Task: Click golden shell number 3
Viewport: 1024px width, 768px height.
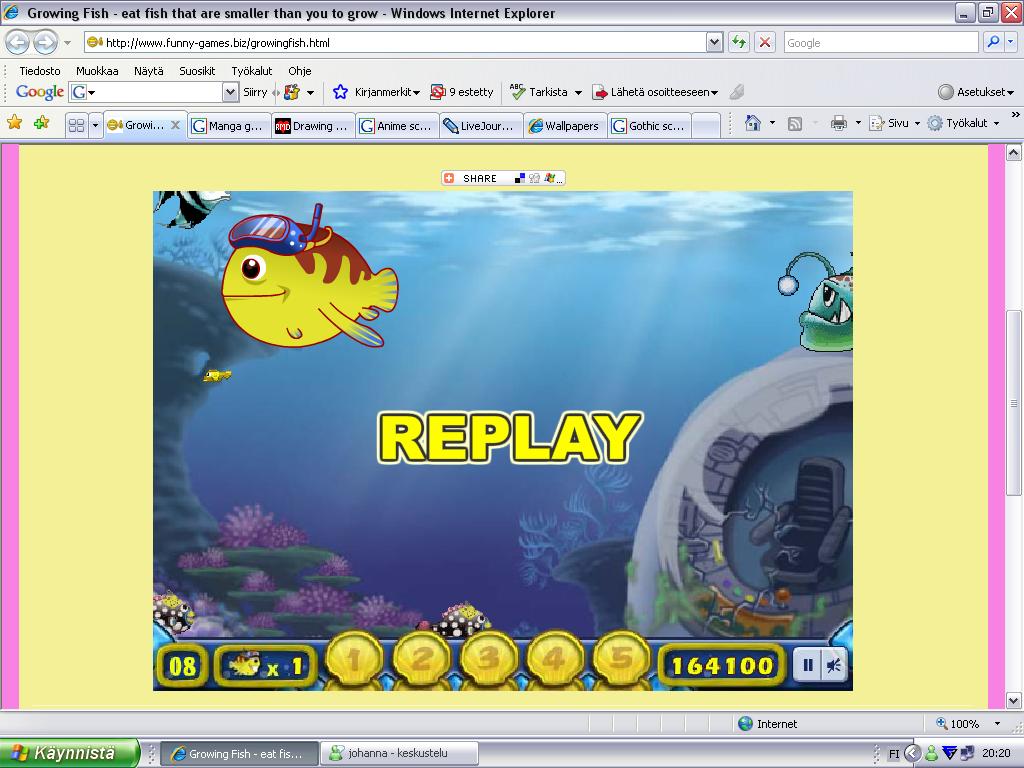Action: (488, 661)
